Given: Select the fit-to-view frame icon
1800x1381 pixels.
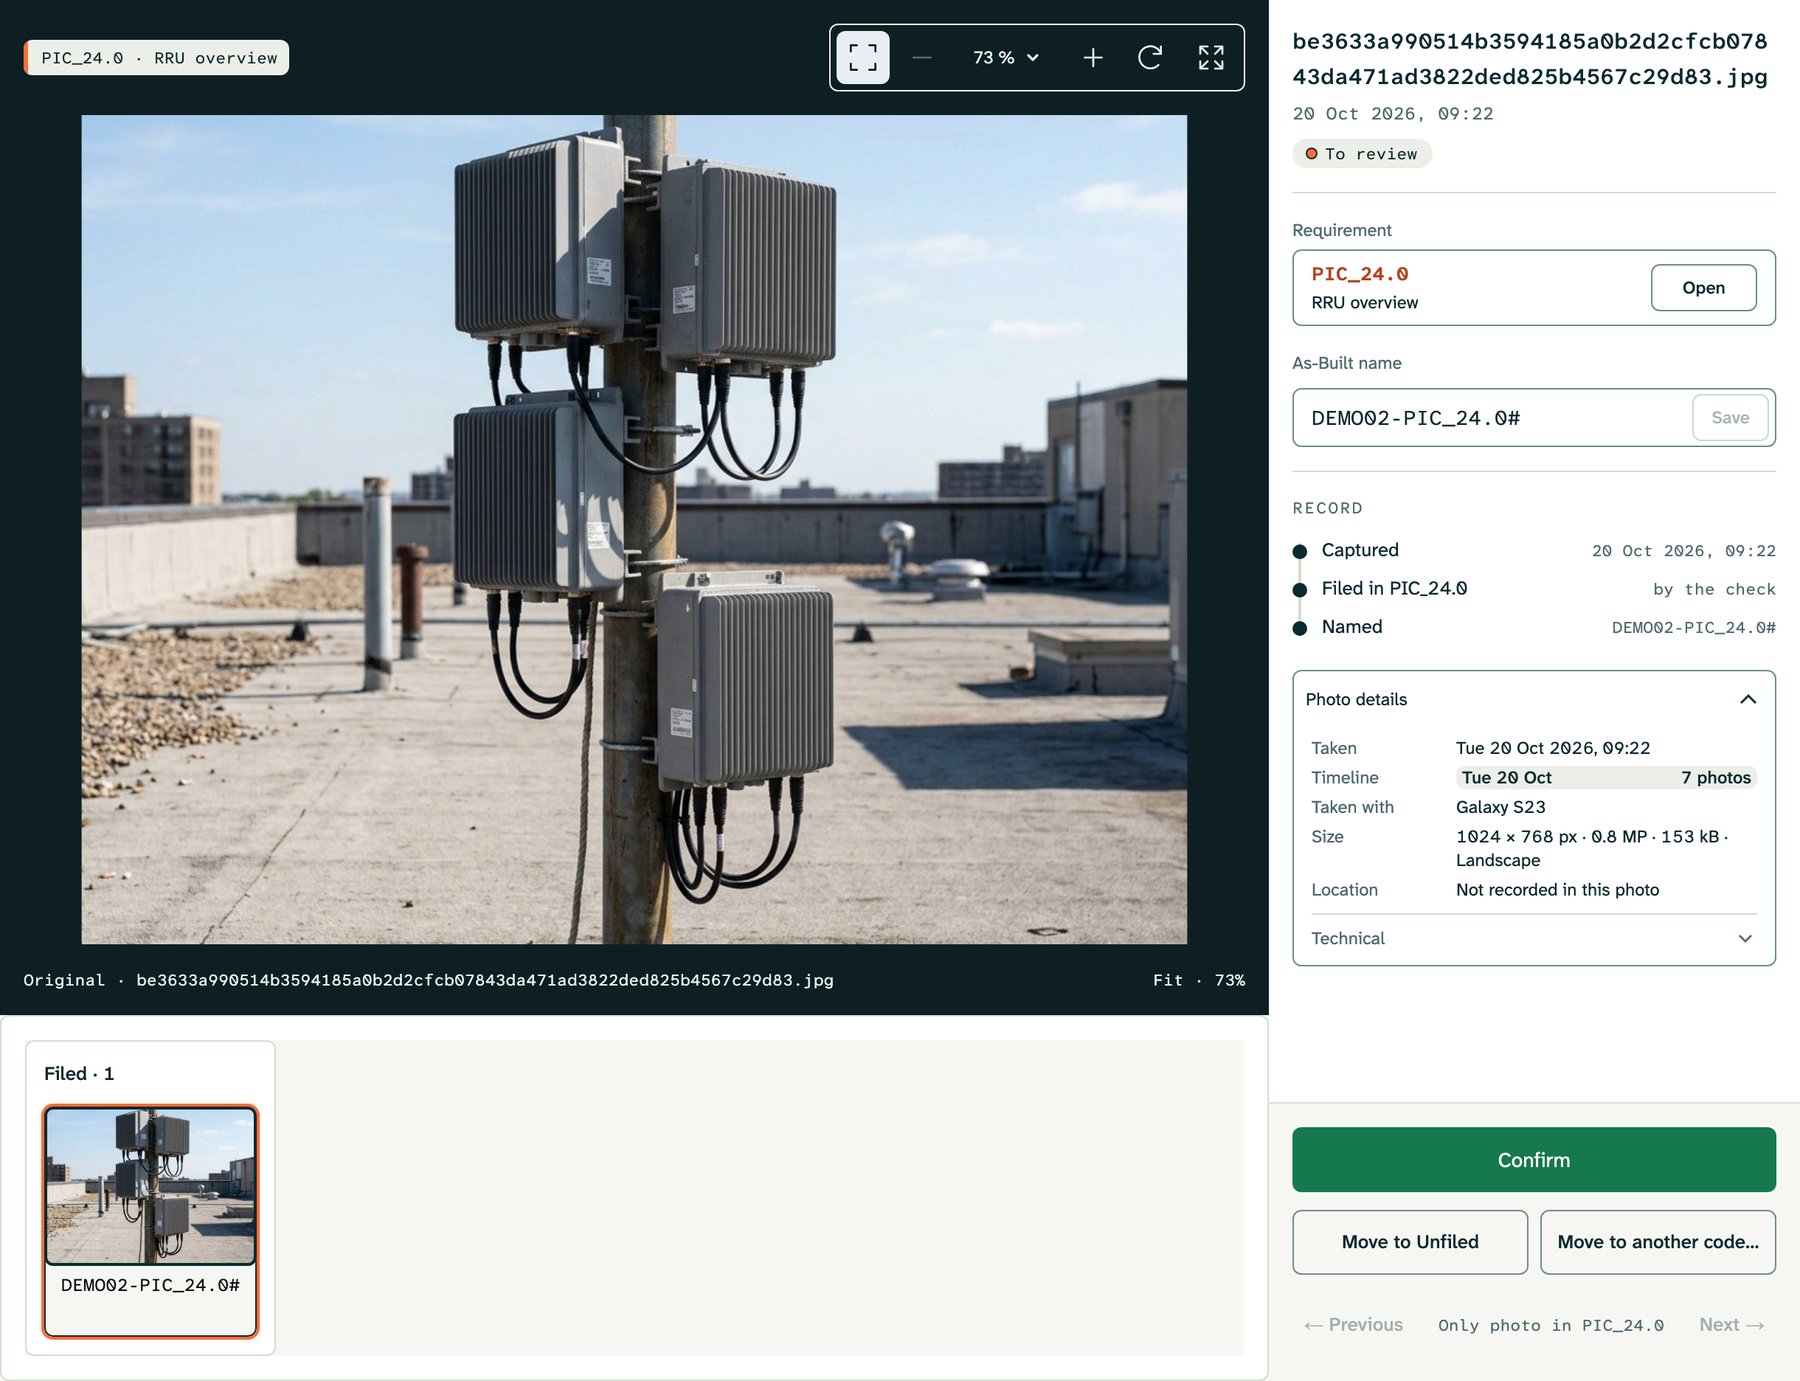Looking at the screenshot, I should click(x=862, y=58).
